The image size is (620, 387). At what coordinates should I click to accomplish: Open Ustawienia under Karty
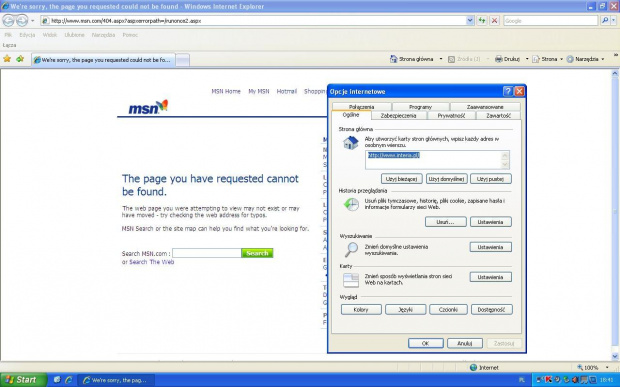click(491, 277)
